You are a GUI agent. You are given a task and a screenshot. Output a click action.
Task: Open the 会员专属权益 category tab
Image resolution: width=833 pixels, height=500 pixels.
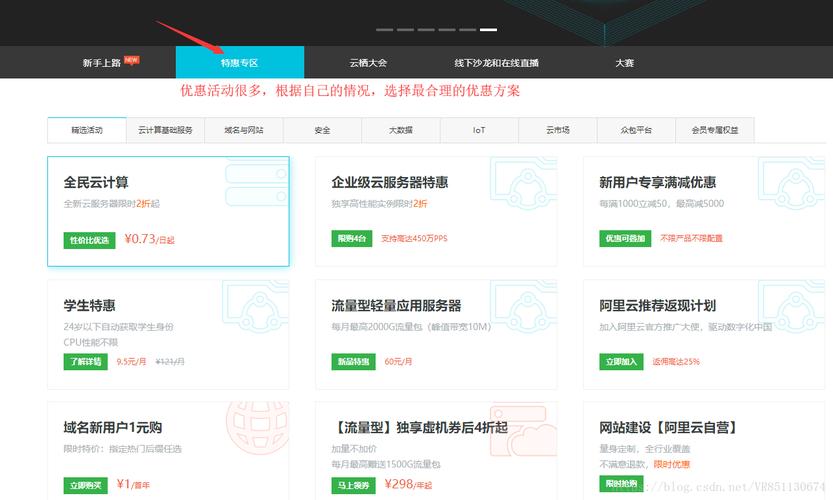[x=715, y=130]
